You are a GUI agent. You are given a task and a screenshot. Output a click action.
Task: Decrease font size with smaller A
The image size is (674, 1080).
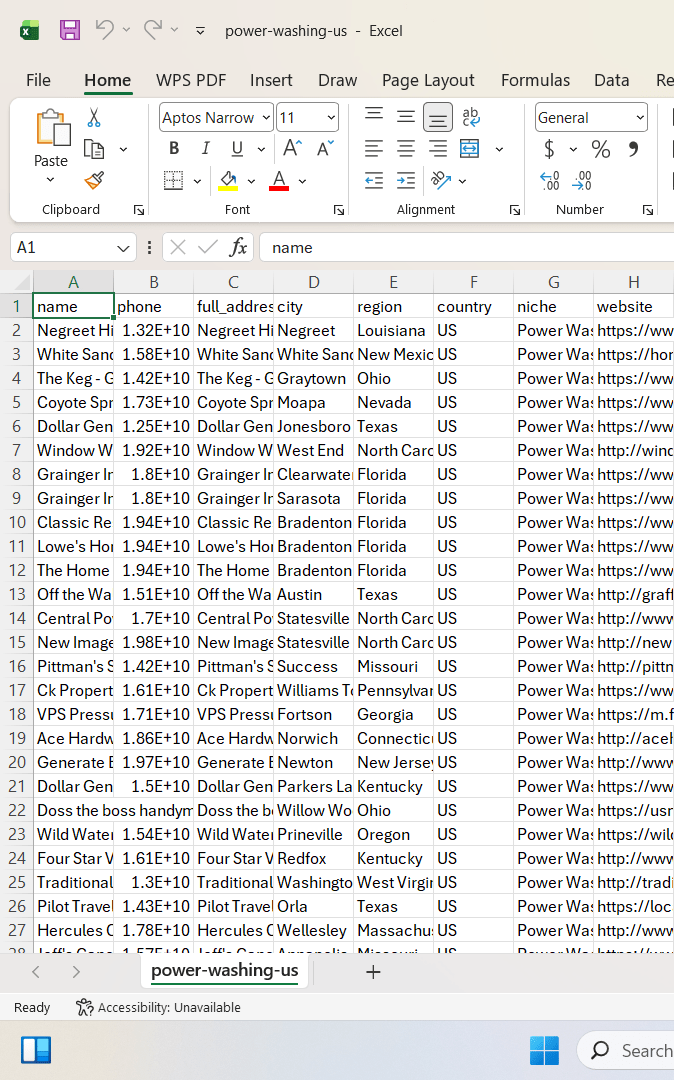(325, 149)
